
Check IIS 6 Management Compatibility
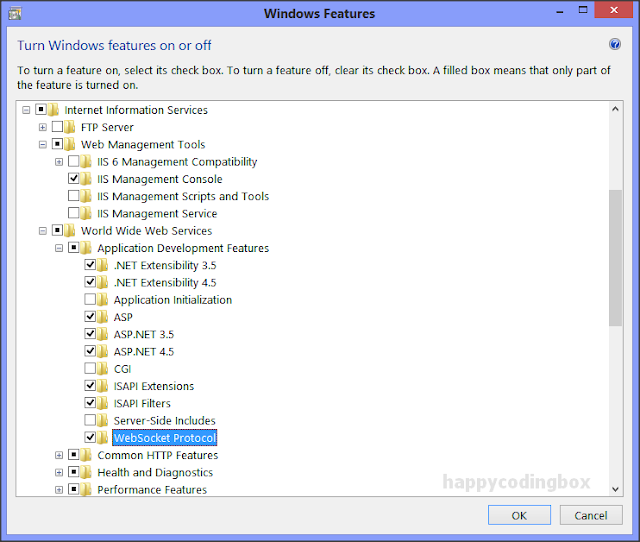73,161
